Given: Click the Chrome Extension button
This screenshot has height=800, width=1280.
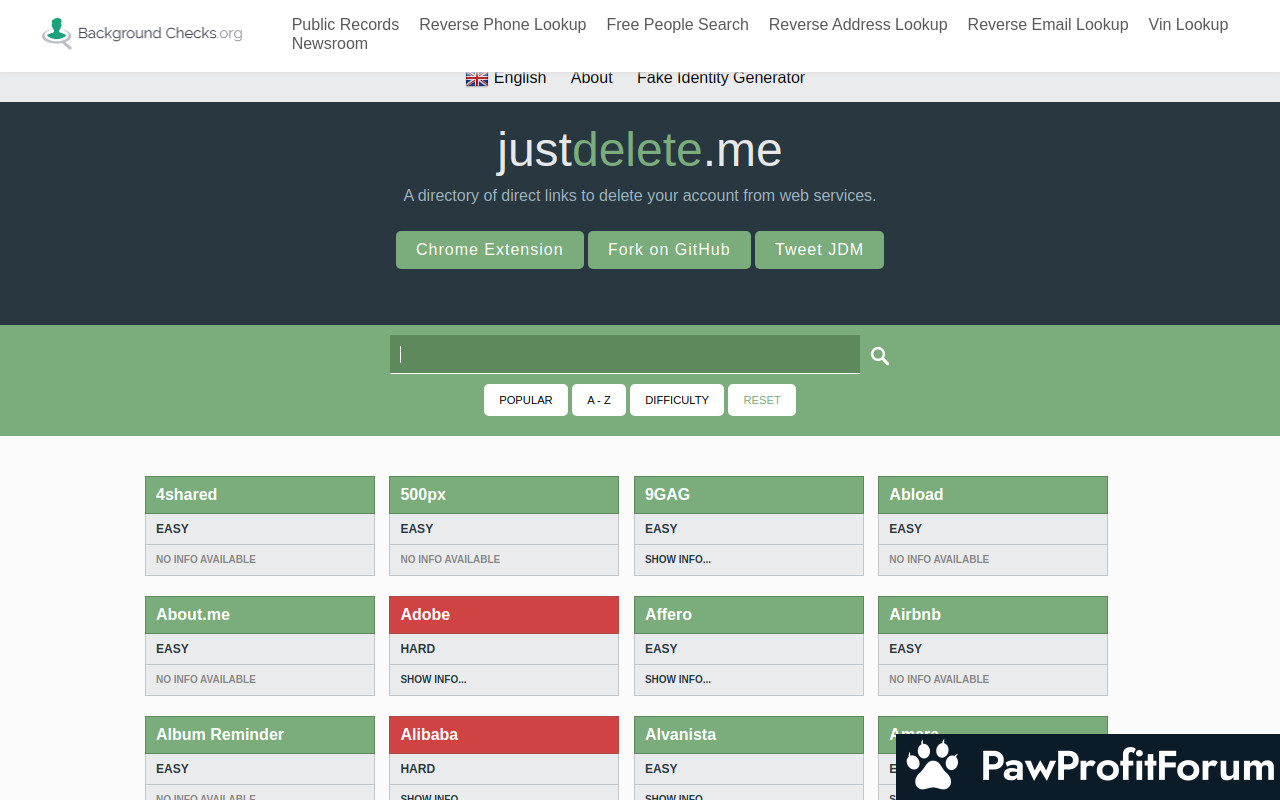Looking at the screenshot, I should [x=490, y=250].
